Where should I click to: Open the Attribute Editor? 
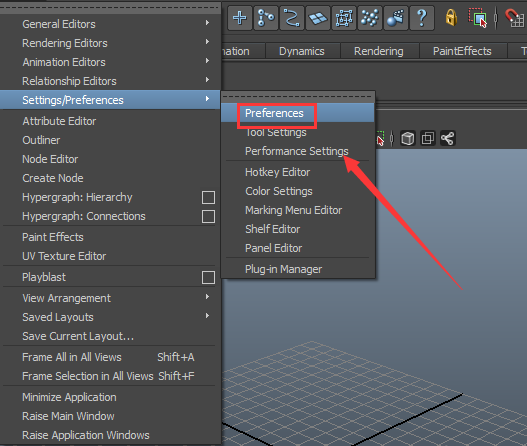tap(110, 121)
